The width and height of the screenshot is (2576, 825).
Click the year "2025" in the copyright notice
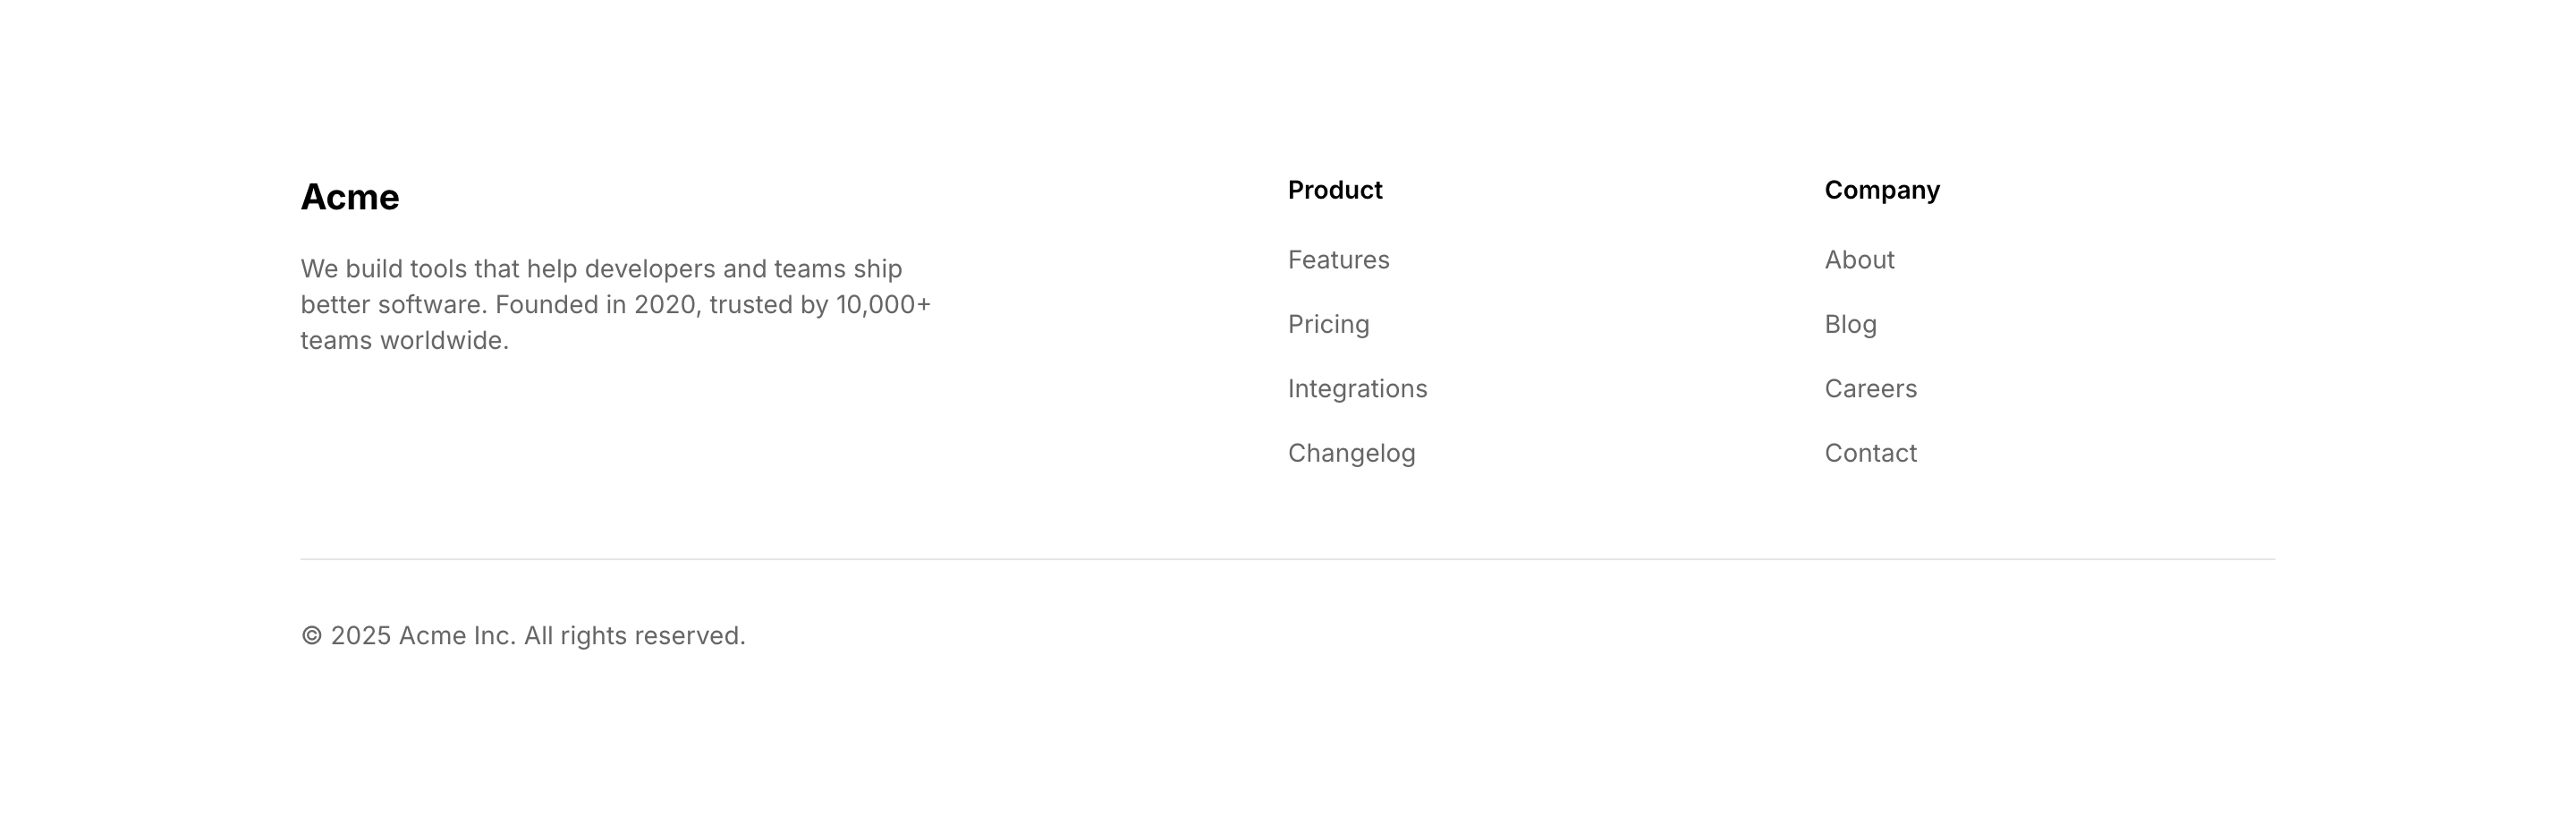[x=360, y=636]
